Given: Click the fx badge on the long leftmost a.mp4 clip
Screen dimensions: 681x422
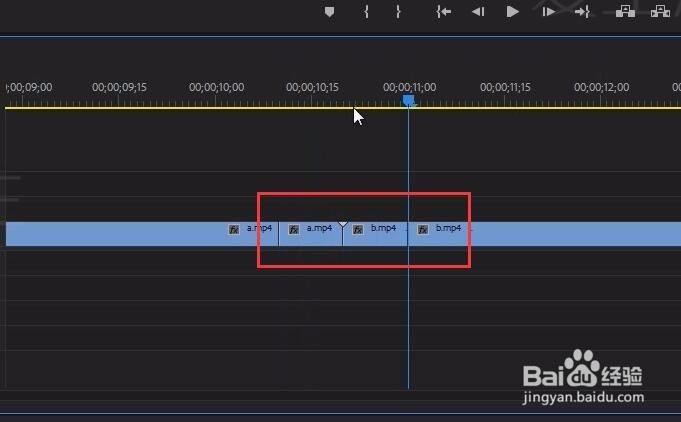Looking at the screenshot, I should pyautogui.click(x=234, y=229).
